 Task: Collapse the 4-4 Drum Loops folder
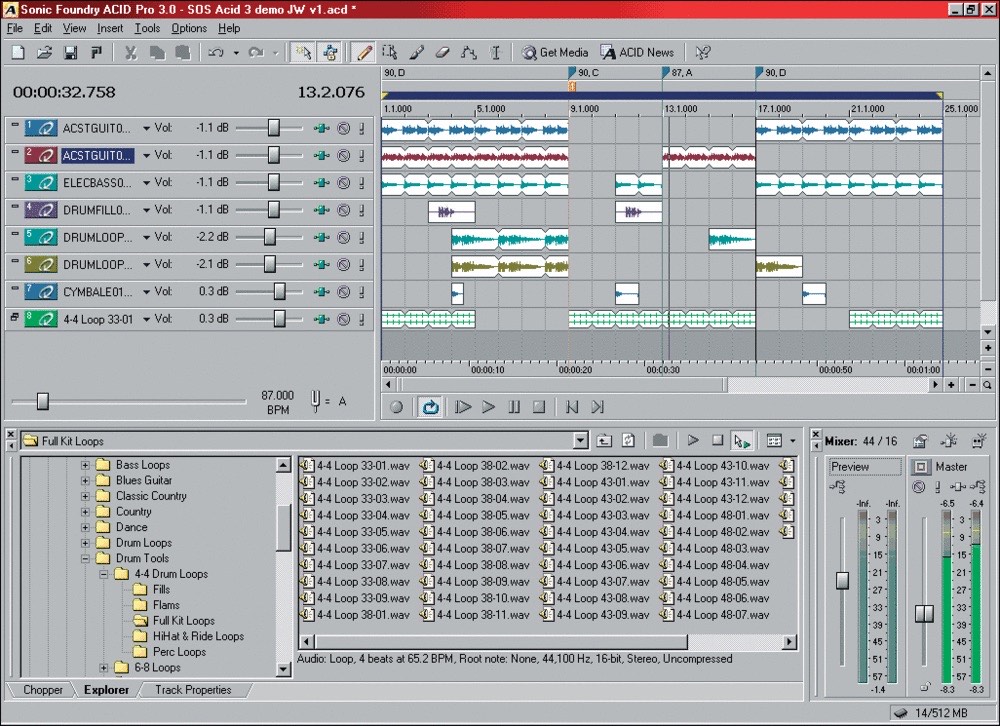point(103,574)
